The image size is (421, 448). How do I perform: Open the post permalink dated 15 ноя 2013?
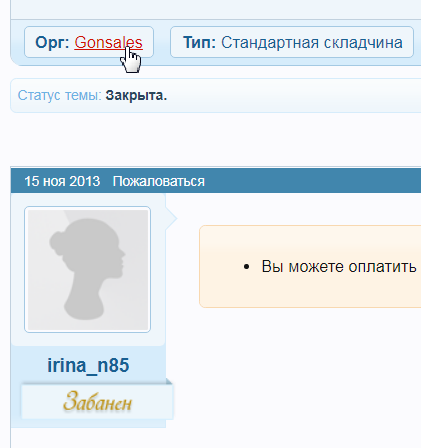62,181
